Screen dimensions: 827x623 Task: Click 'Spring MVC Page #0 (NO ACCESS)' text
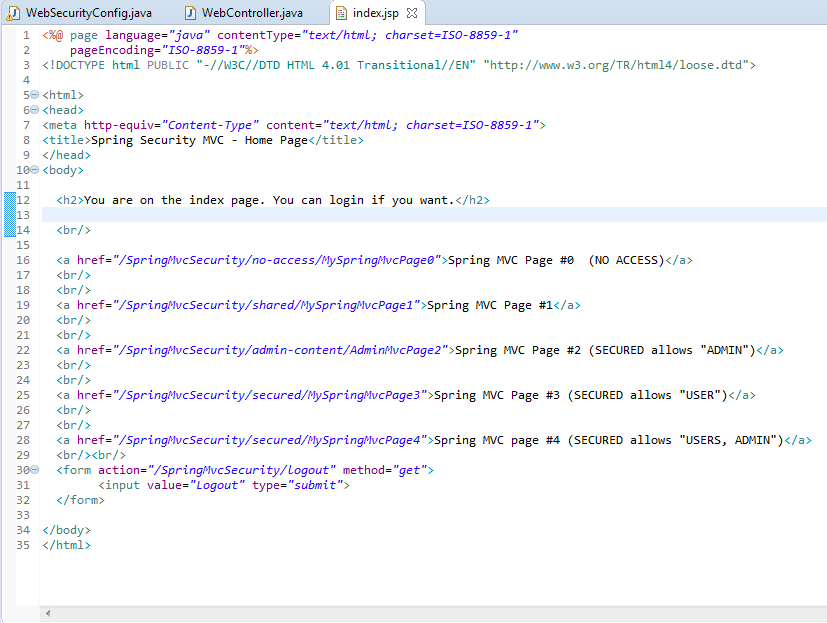point(556,260)
